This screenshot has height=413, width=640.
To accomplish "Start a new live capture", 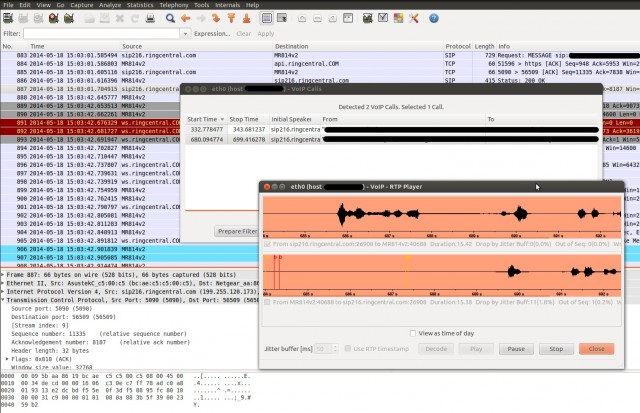I will point(38,18).
